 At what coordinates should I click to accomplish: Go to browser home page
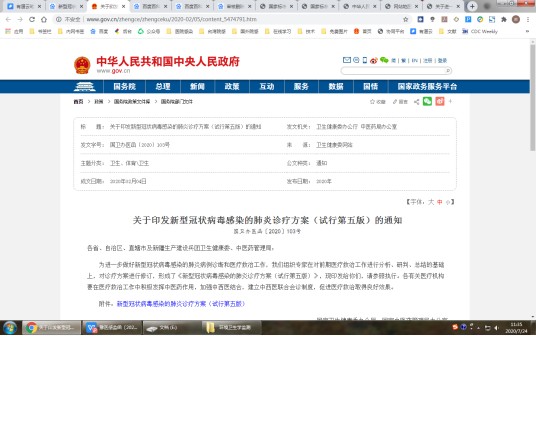pos(44,19)
